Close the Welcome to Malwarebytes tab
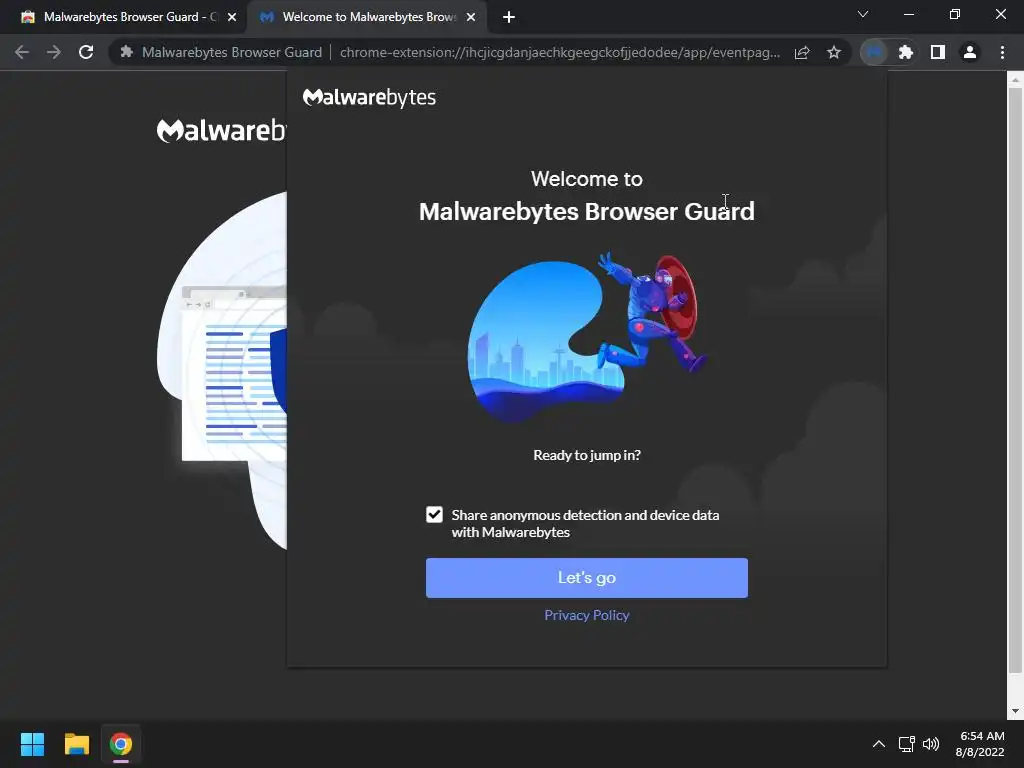Image resolution: width=1024 pixels, height=768 pixels. click(471, 17)
